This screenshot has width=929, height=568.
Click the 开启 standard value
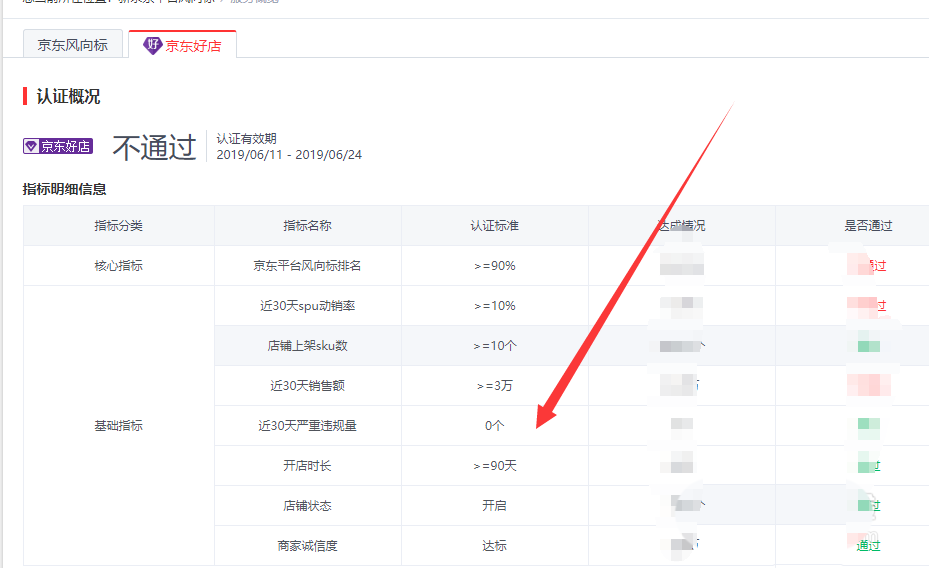point(494,506)
